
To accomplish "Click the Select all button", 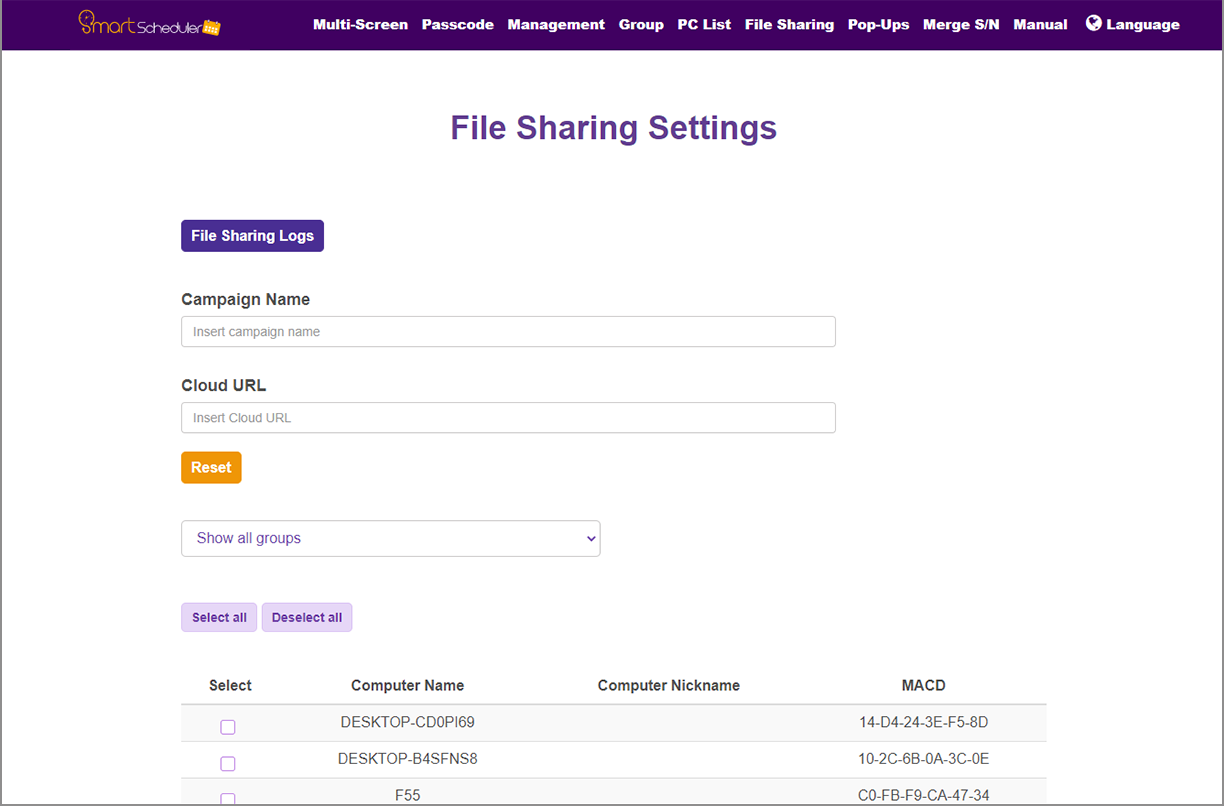I will click(x=219, y=617).
